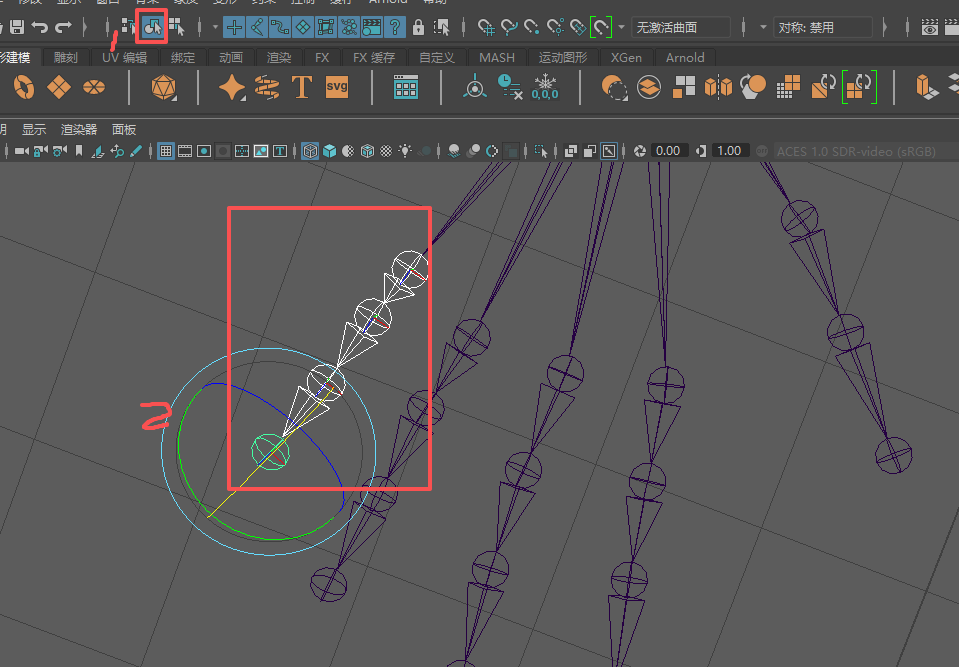Screen dimensions: 959x667
Task: Click the 无激活曲面 field
Action: pos(681,28)
